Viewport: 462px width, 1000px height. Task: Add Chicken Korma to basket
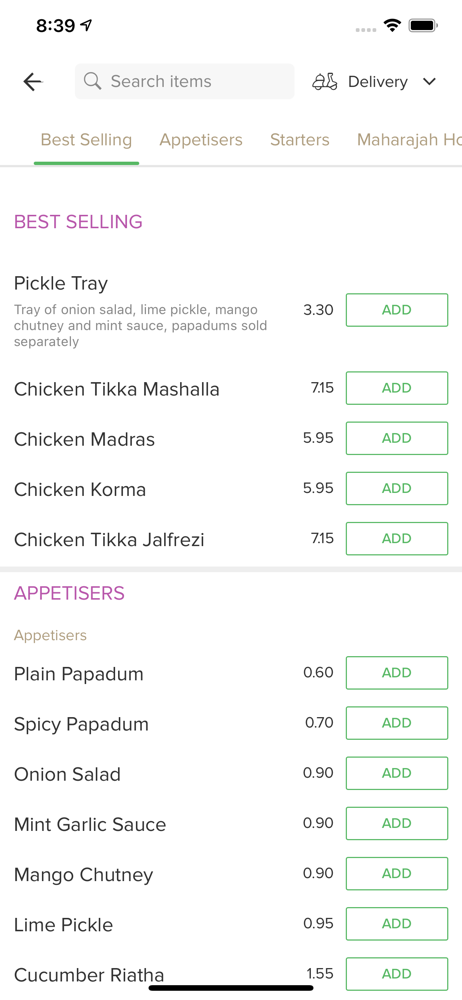coord(397,489)
